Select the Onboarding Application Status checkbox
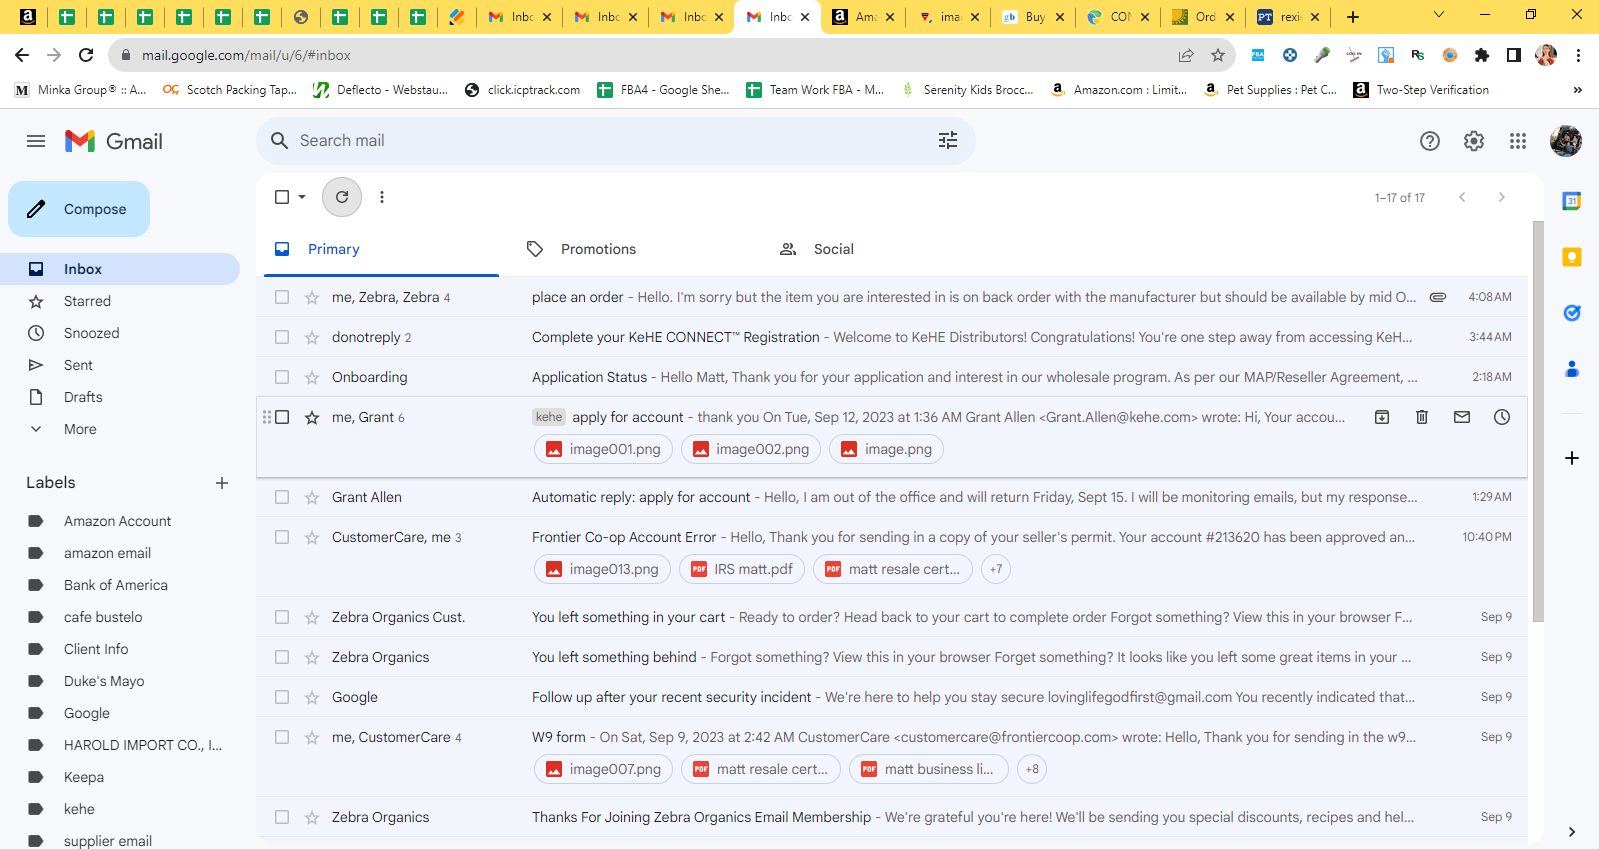 click(x=282, y=377)
